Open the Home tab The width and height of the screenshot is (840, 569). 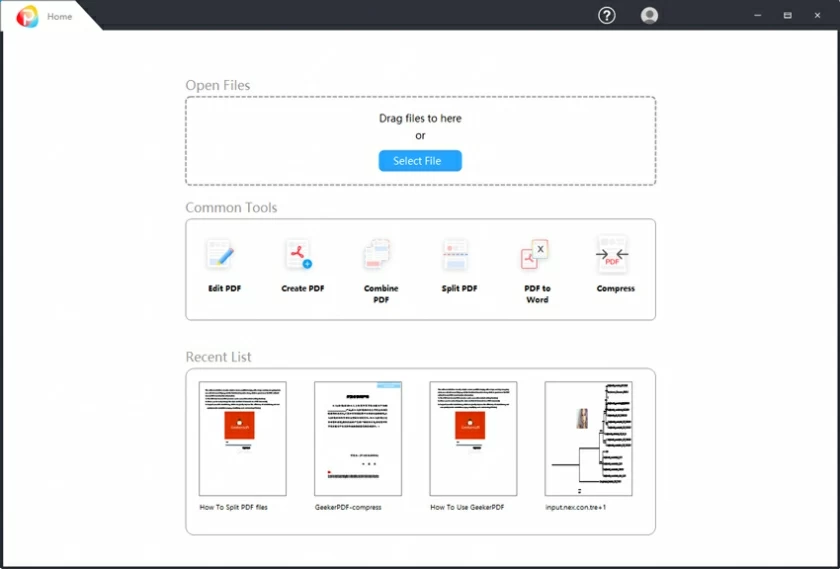(59, 17)
